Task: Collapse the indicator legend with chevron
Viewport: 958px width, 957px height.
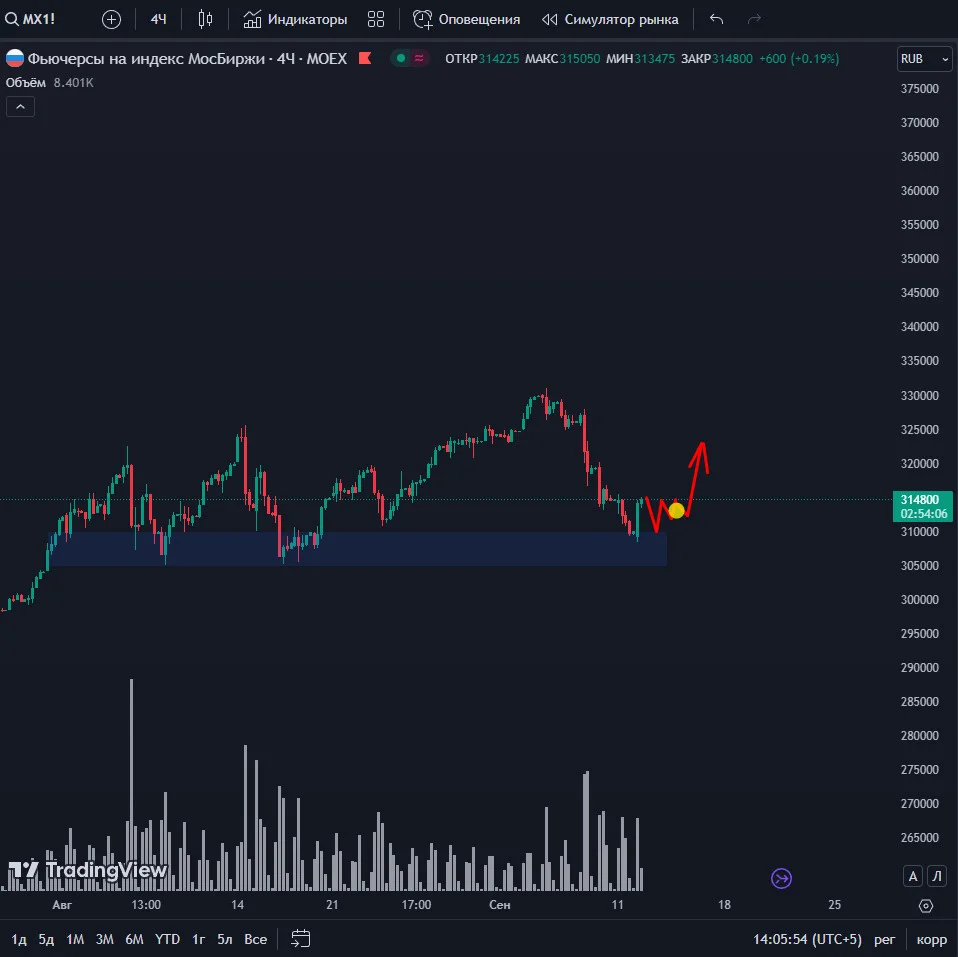Action: pyautogui.click(x=20, y=107)
